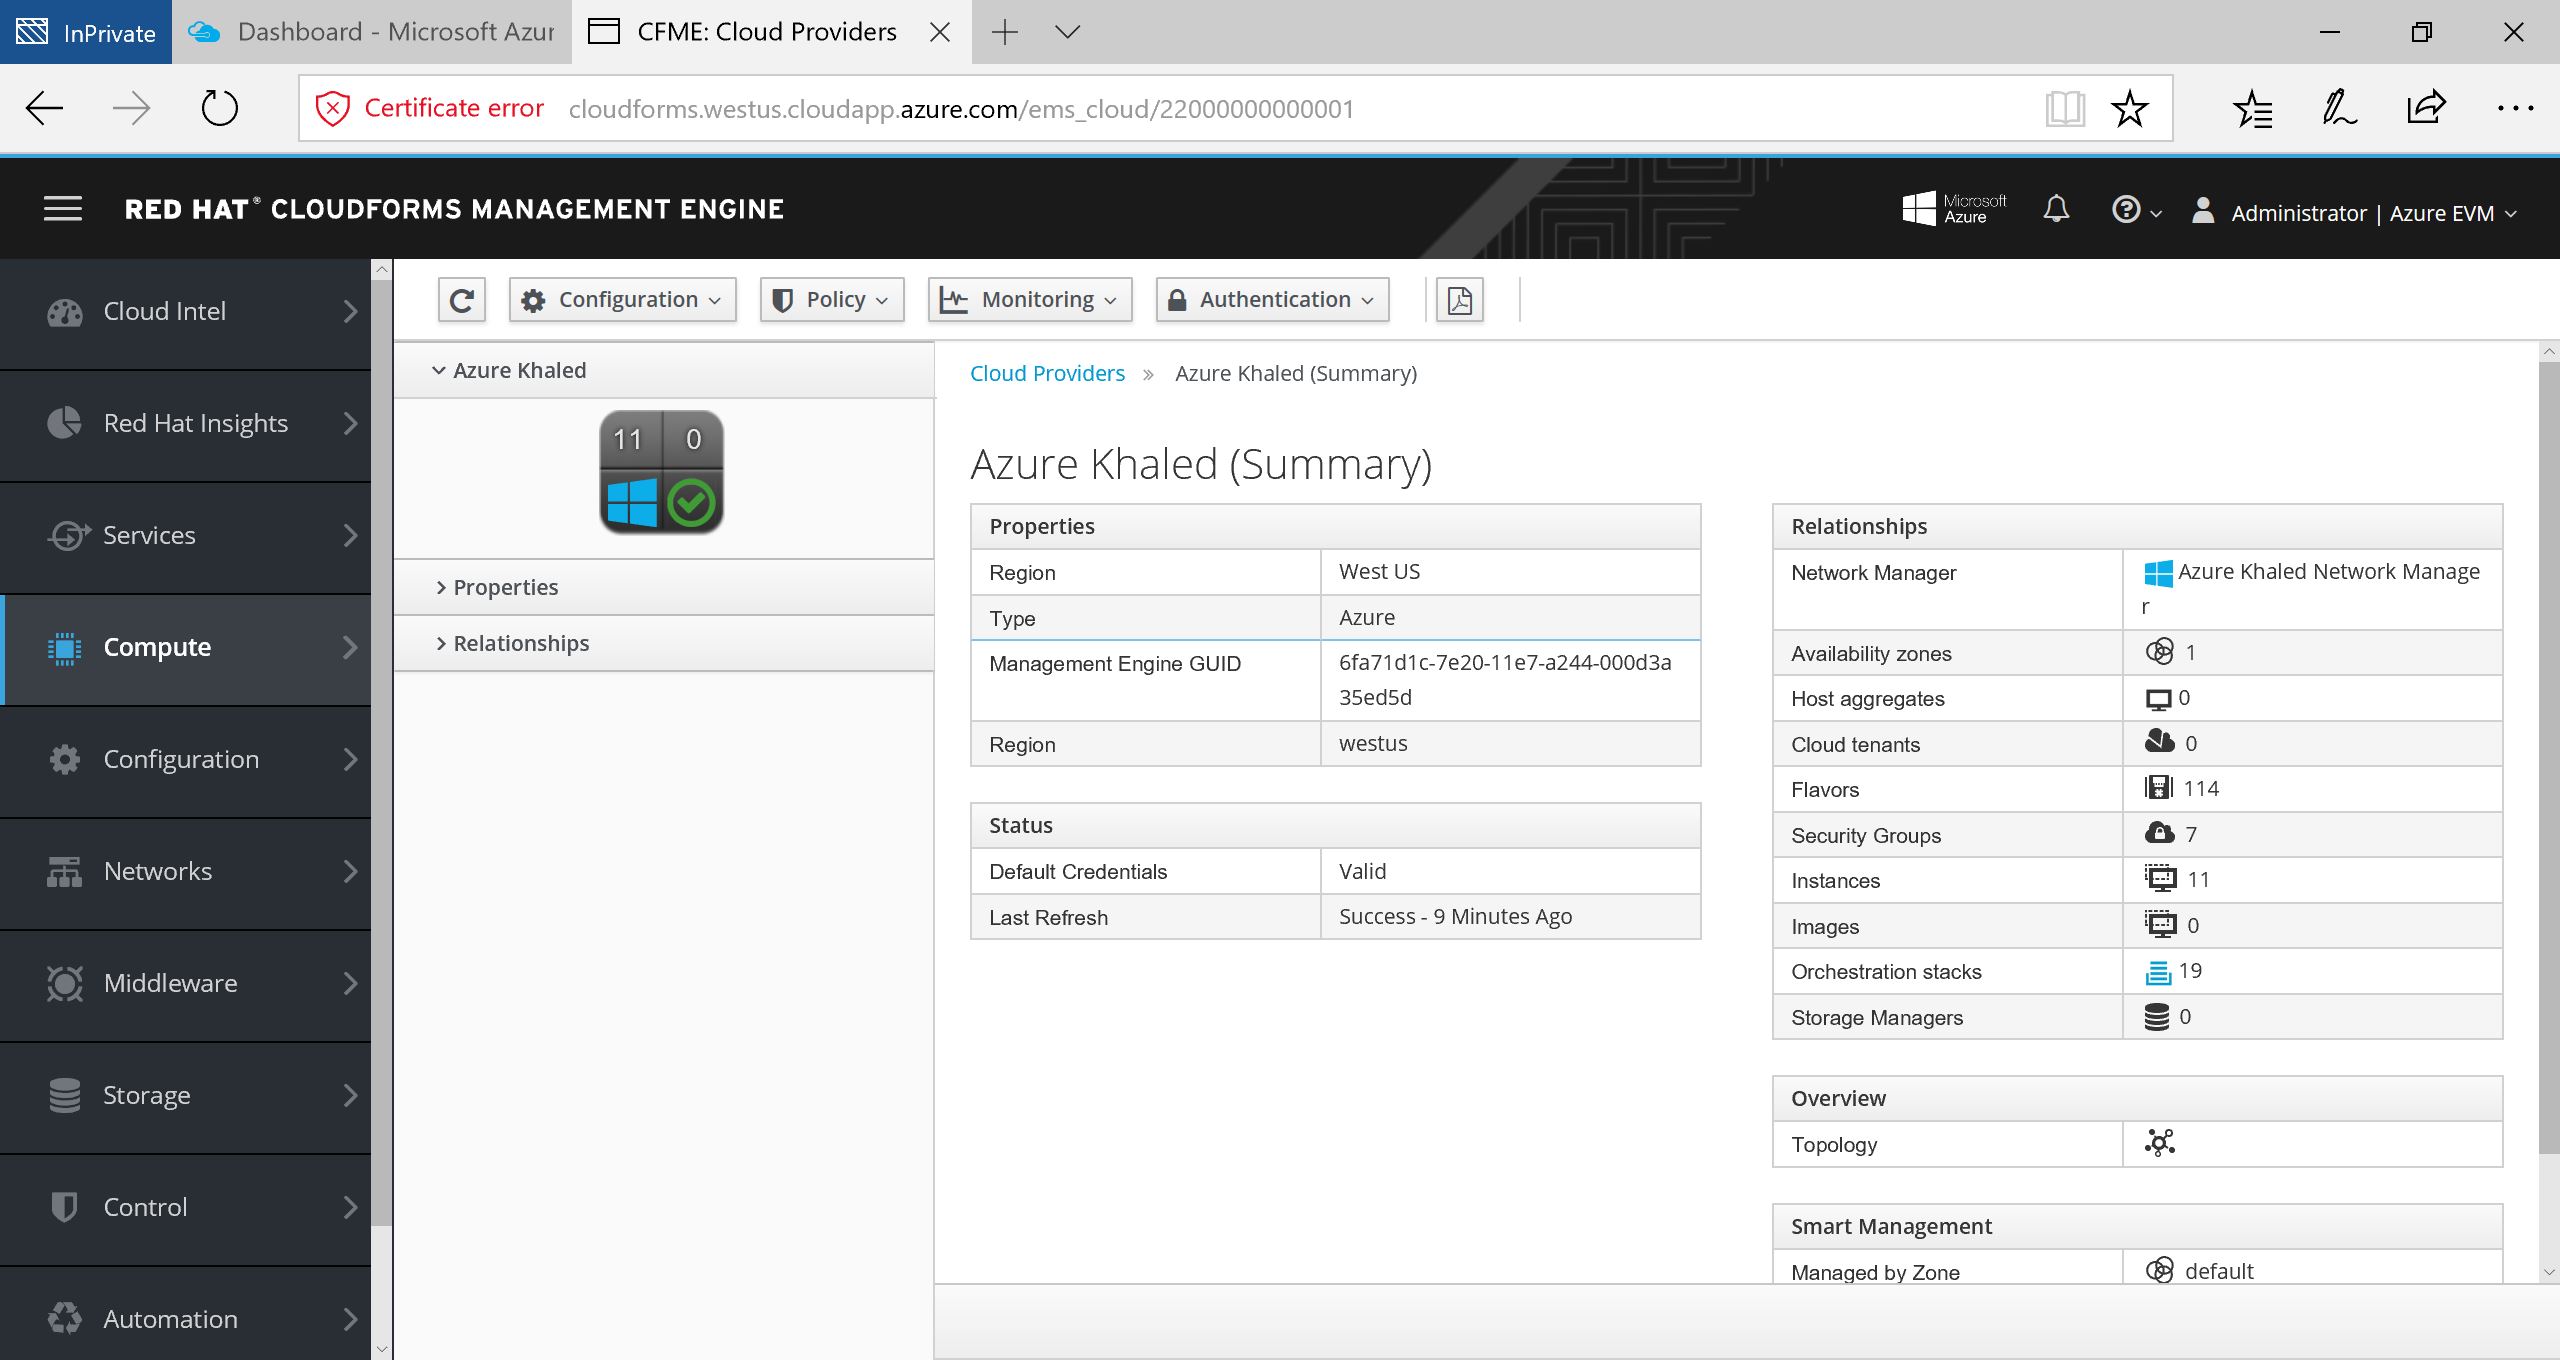Open the Configuration dropdown in toolbar
This screenshot has height=1360, width=2560.
622,300
